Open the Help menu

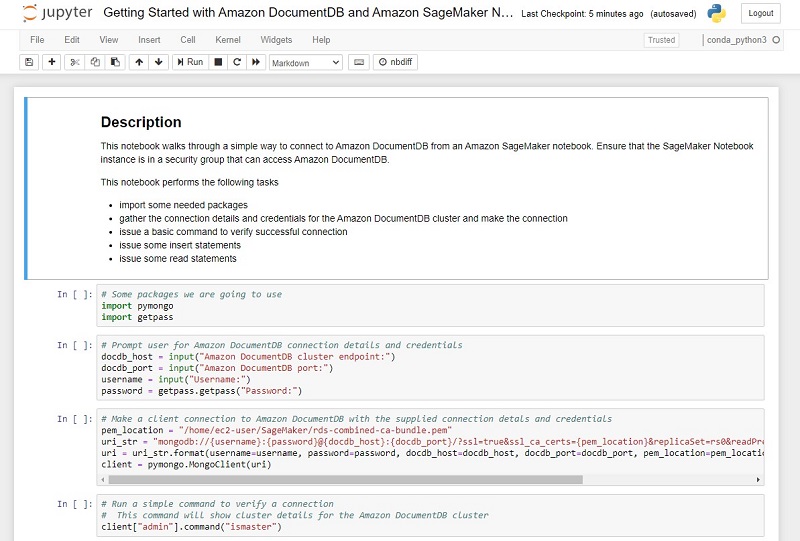pos(321,40)
